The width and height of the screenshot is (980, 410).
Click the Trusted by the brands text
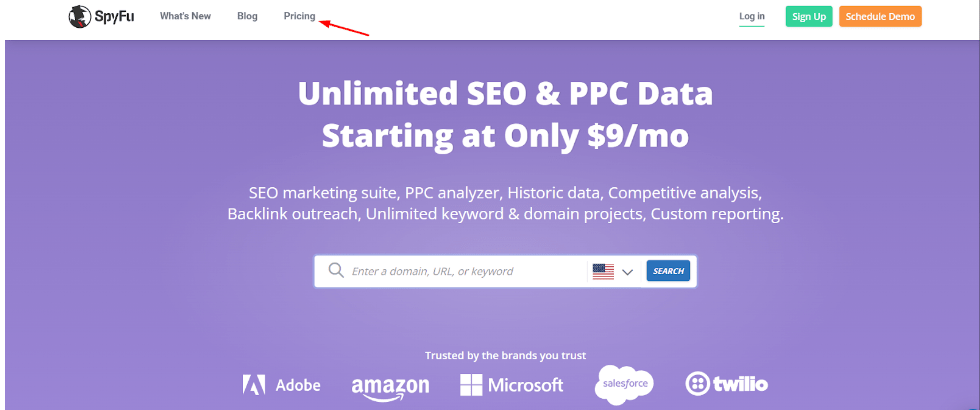506,356
